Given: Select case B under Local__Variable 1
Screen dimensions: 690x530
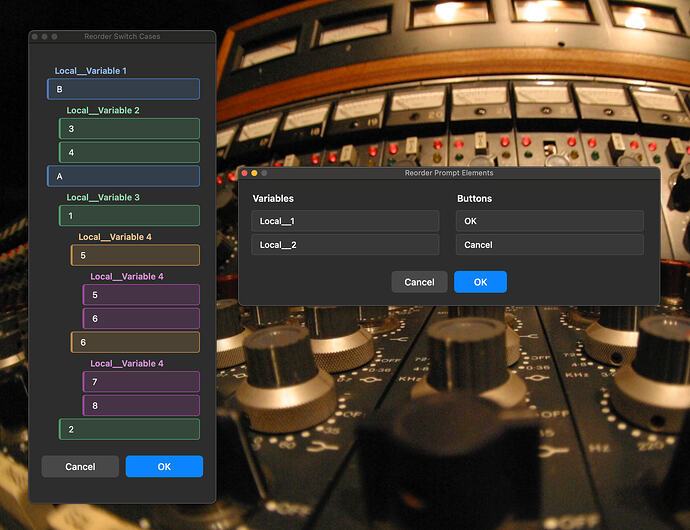Looking at the screenshot, I should pyautogui.click(x=123, y=89).
